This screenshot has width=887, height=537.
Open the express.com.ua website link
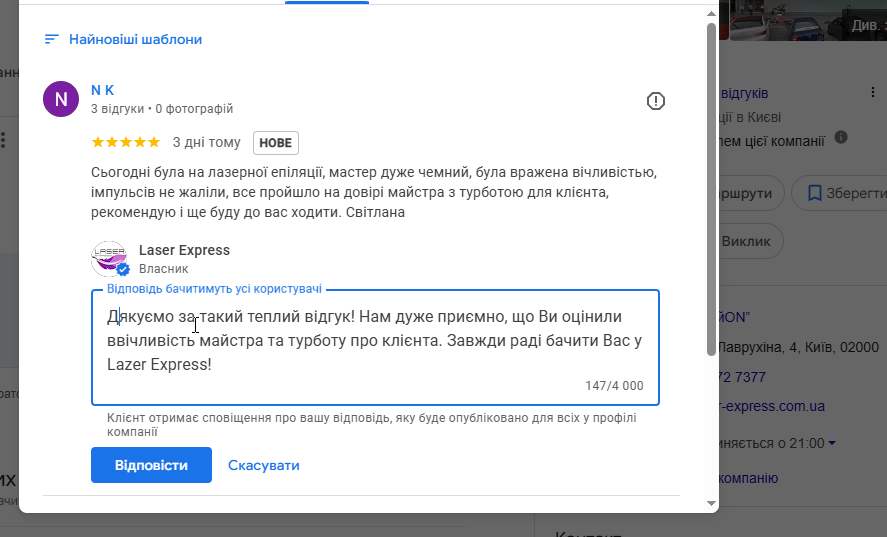(x=772, y=406)
